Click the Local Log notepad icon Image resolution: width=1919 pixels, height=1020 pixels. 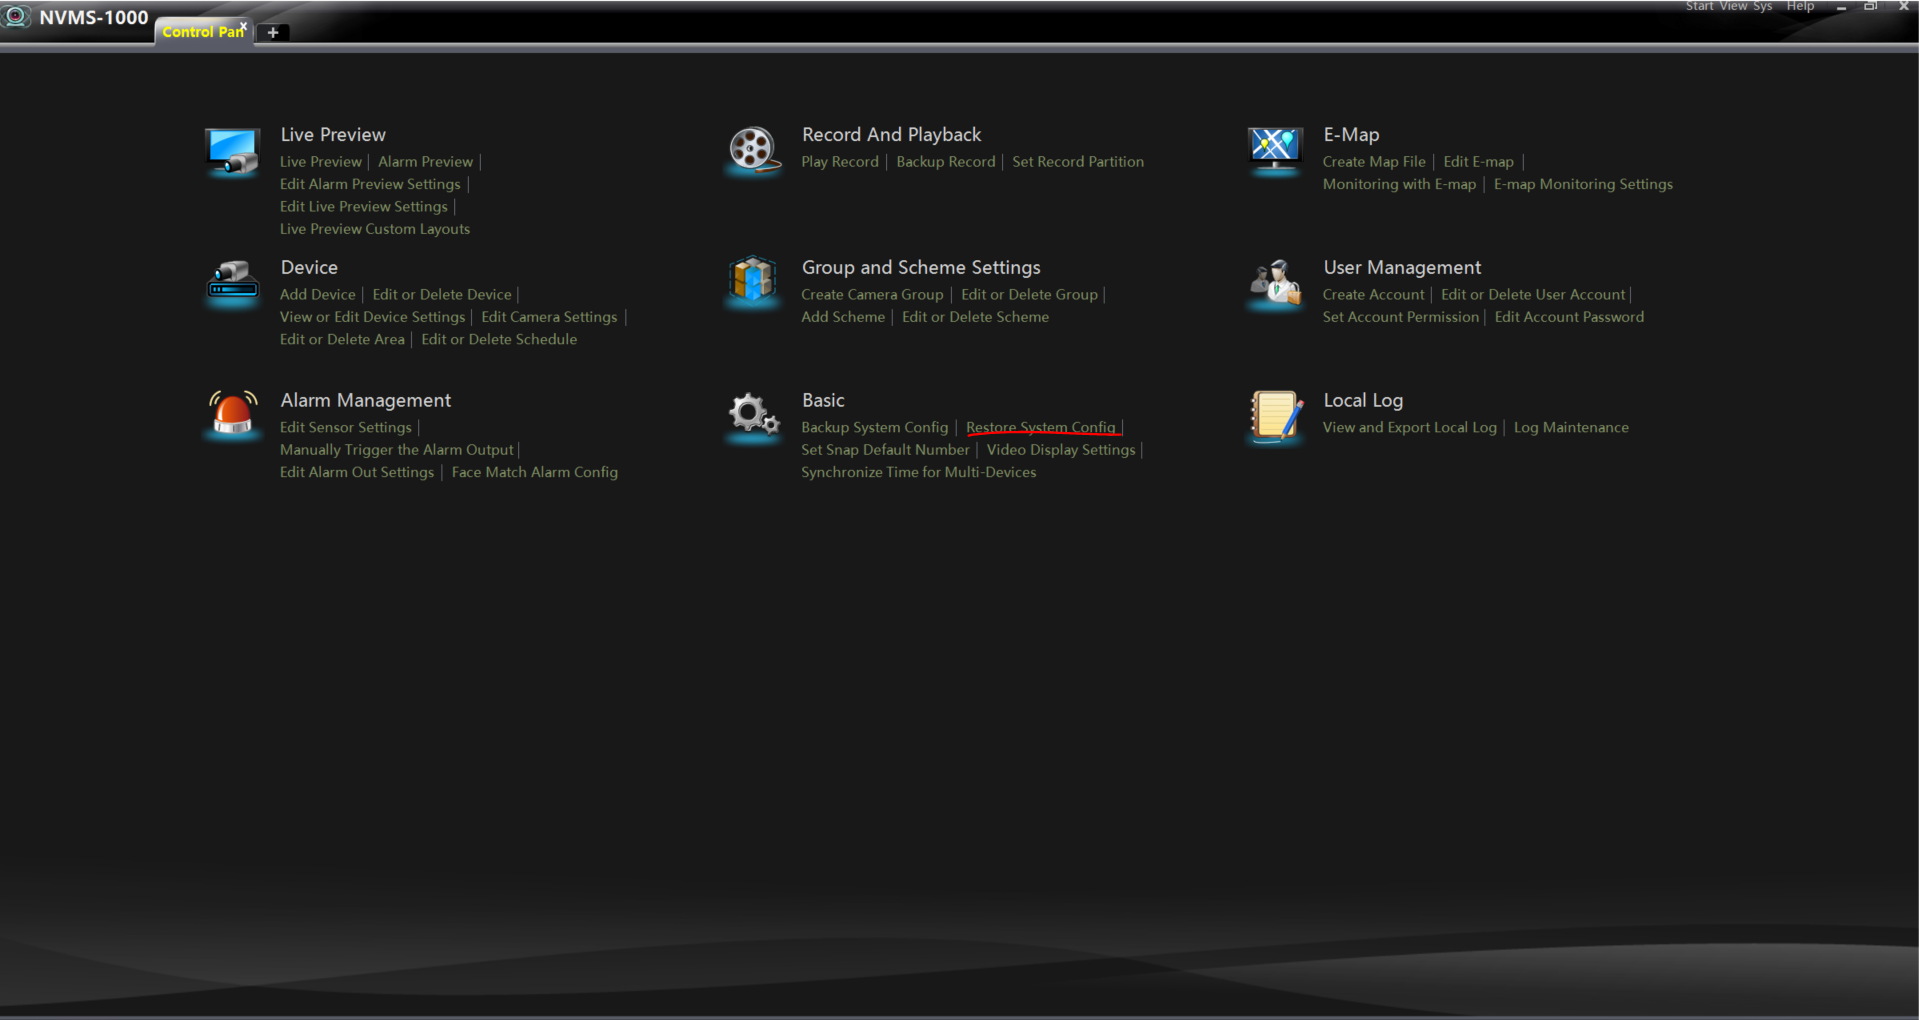1276,416
